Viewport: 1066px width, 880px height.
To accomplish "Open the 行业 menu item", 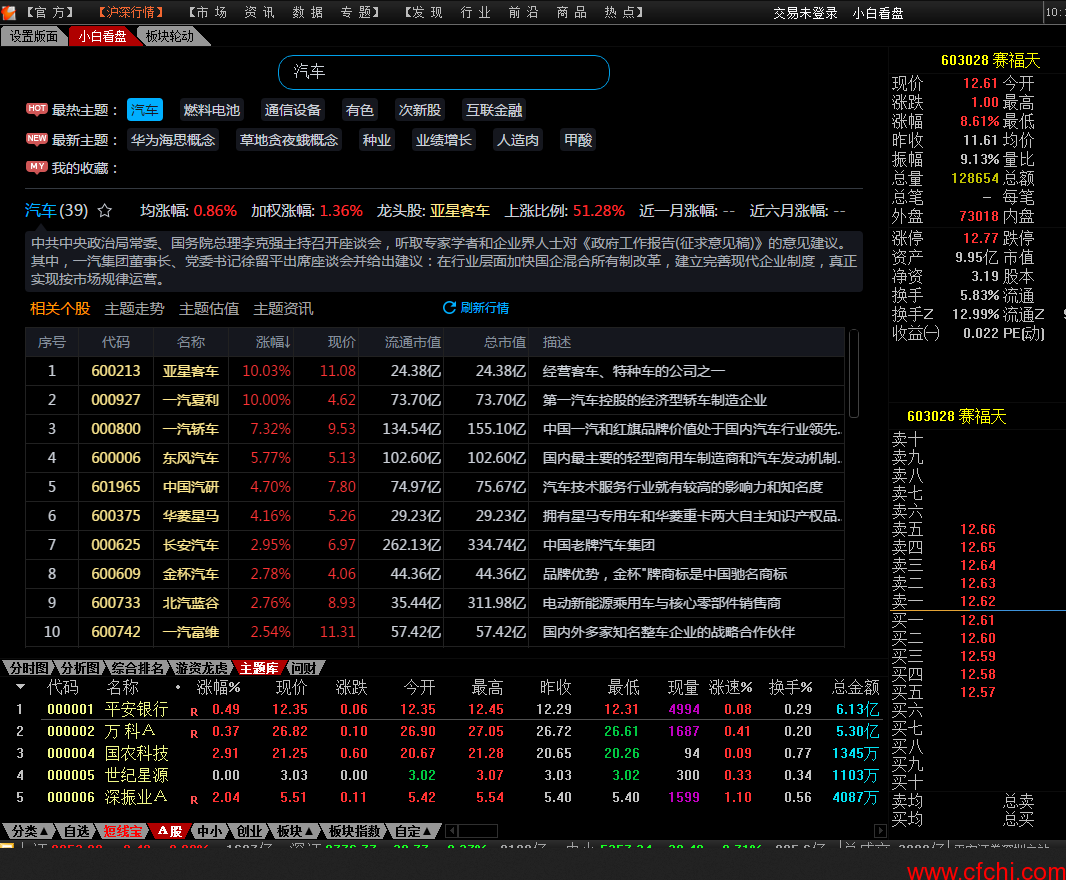I will pos(475,12).
